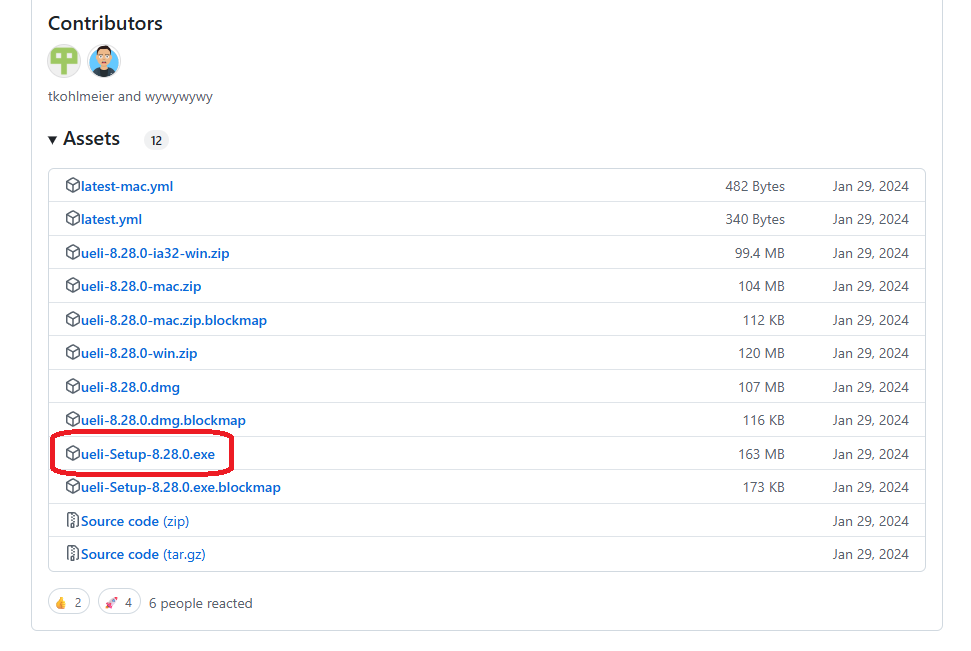Image resolution: width=971 pixels, height=651 pixels.
Task: Download latest.yml file
Action: point(111,219)
